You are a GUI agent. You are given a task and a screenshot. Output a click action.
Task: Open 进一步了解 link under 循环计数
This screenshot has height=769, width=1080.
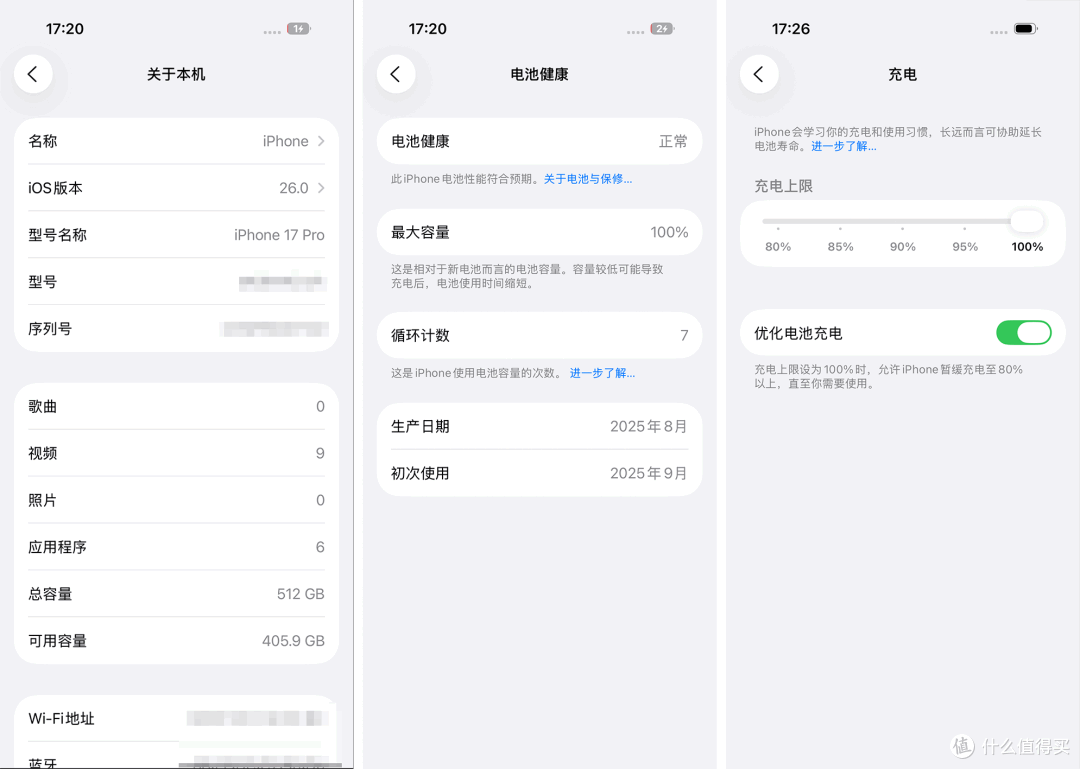pos(602,373)
